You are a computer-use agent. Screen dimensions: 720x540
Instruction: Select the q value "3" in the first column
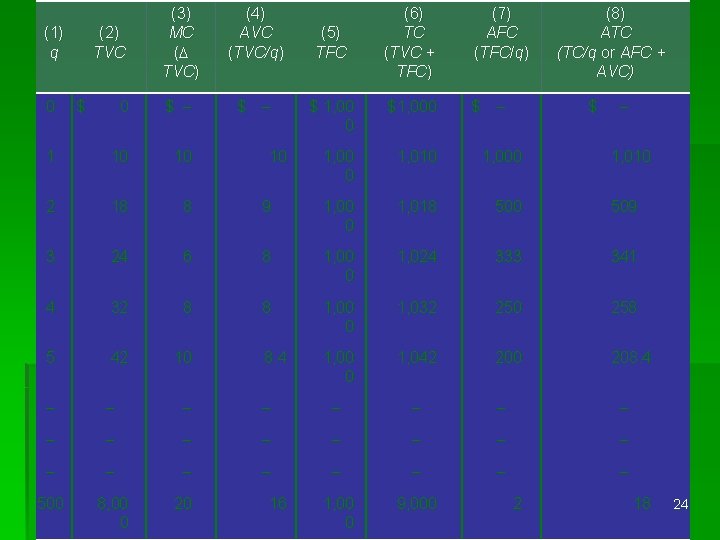pos(51,257)
